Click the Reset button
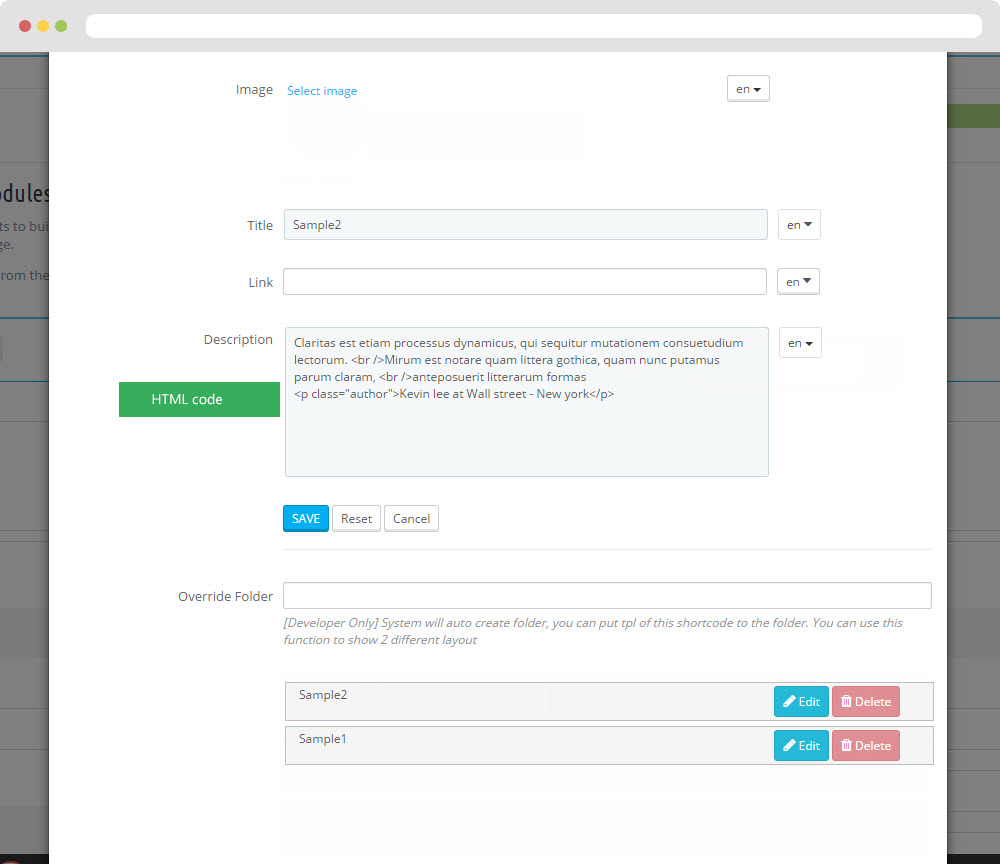Image resolution: width=1000 pixels, height=864 pixels. click(356, 519)
